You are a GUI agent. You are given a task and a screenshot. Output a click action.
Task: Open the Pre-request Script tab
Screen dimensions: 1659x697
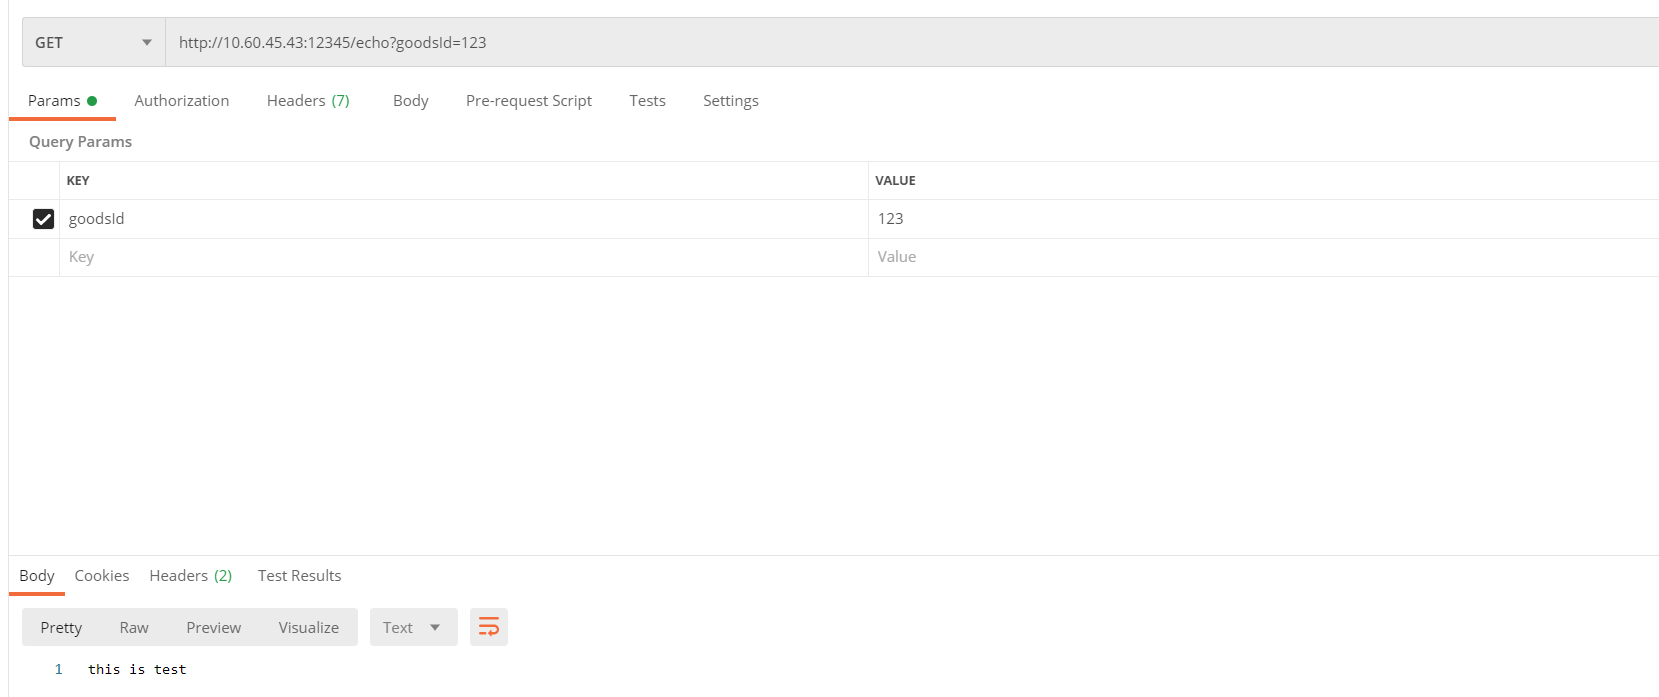[x=529, y=101]
